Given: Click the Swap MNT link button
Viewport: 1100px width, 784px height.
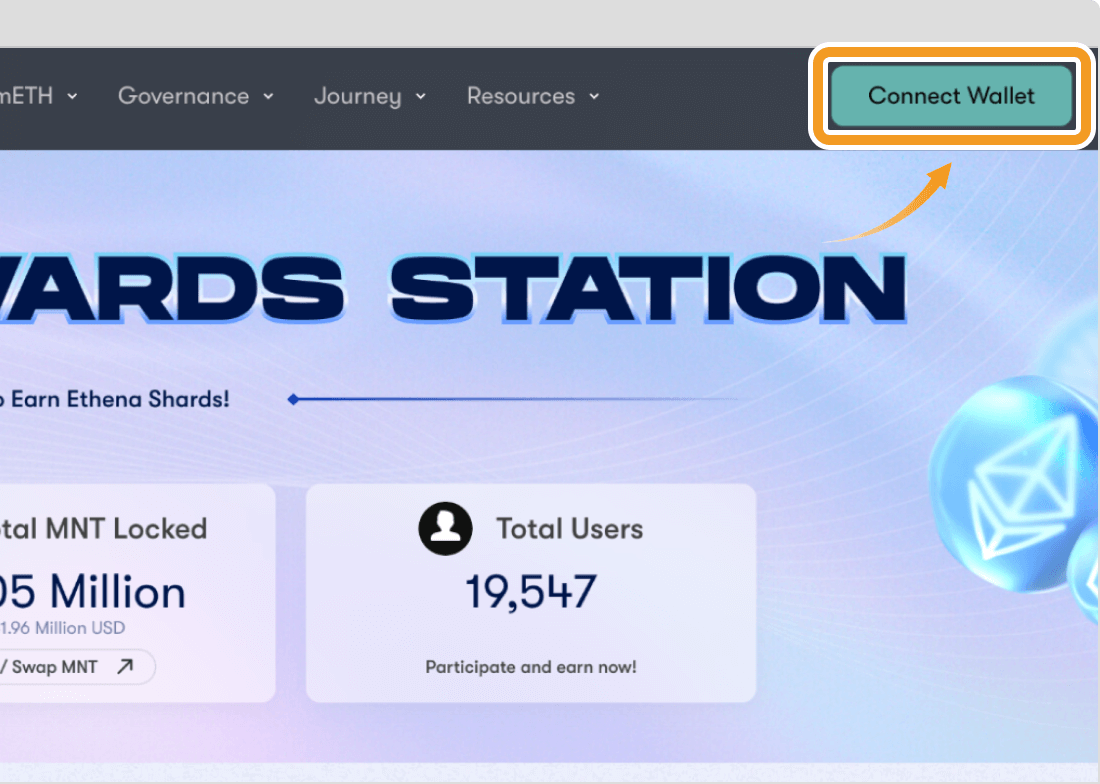Looking at the screenshot, I should click(77, 666).
